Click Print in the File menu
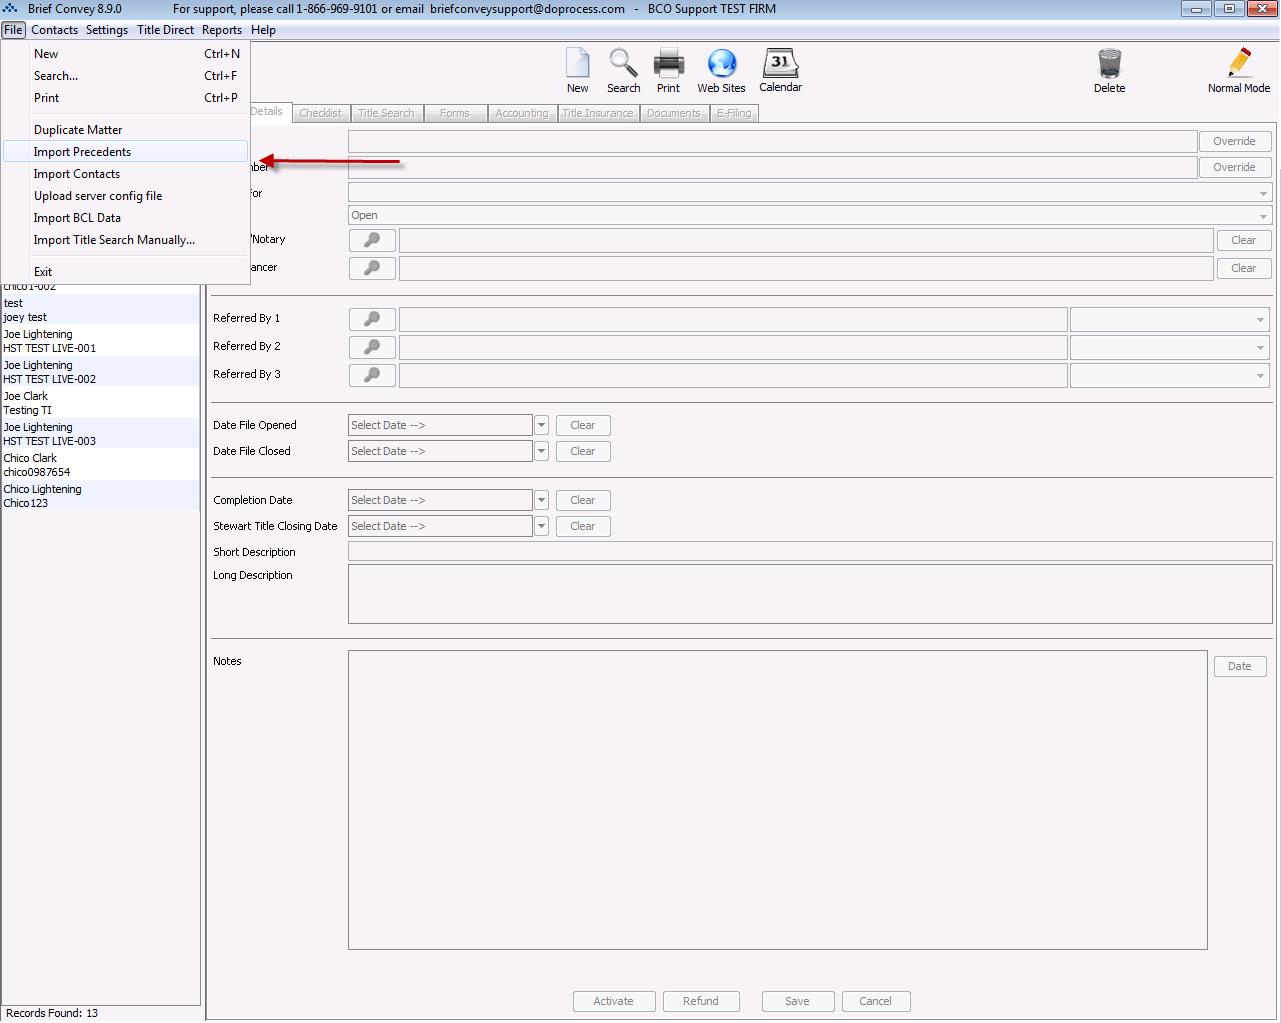 pos(125,98)
